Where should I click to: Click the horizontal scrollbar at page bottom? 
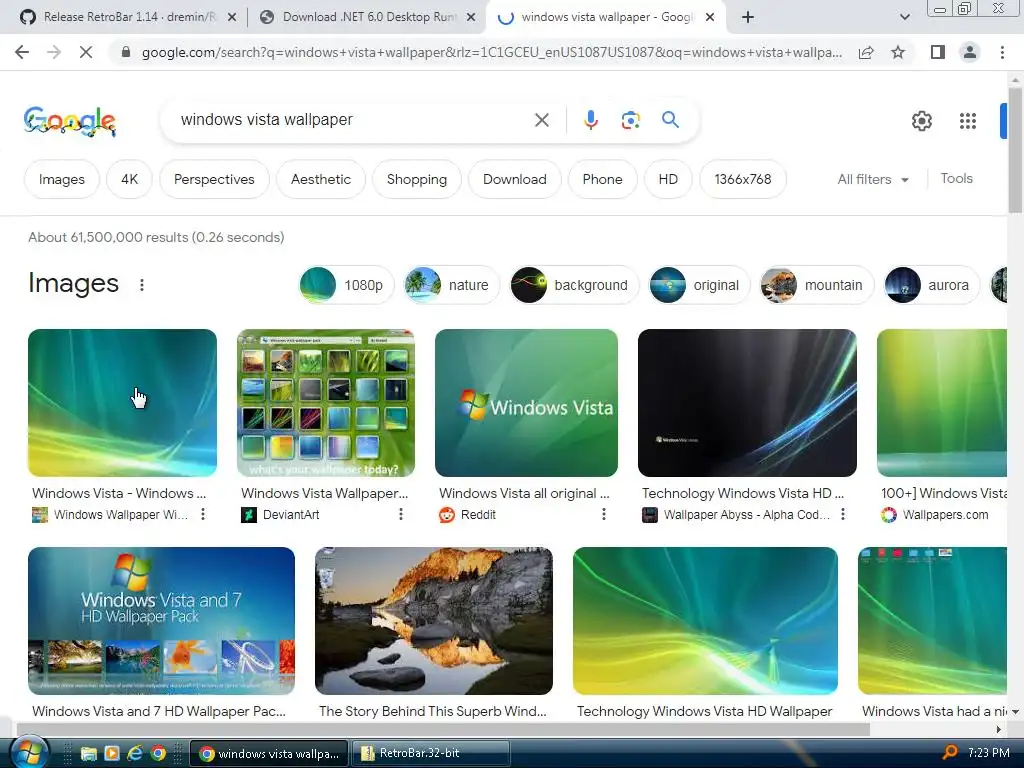[x=443, y=729]
